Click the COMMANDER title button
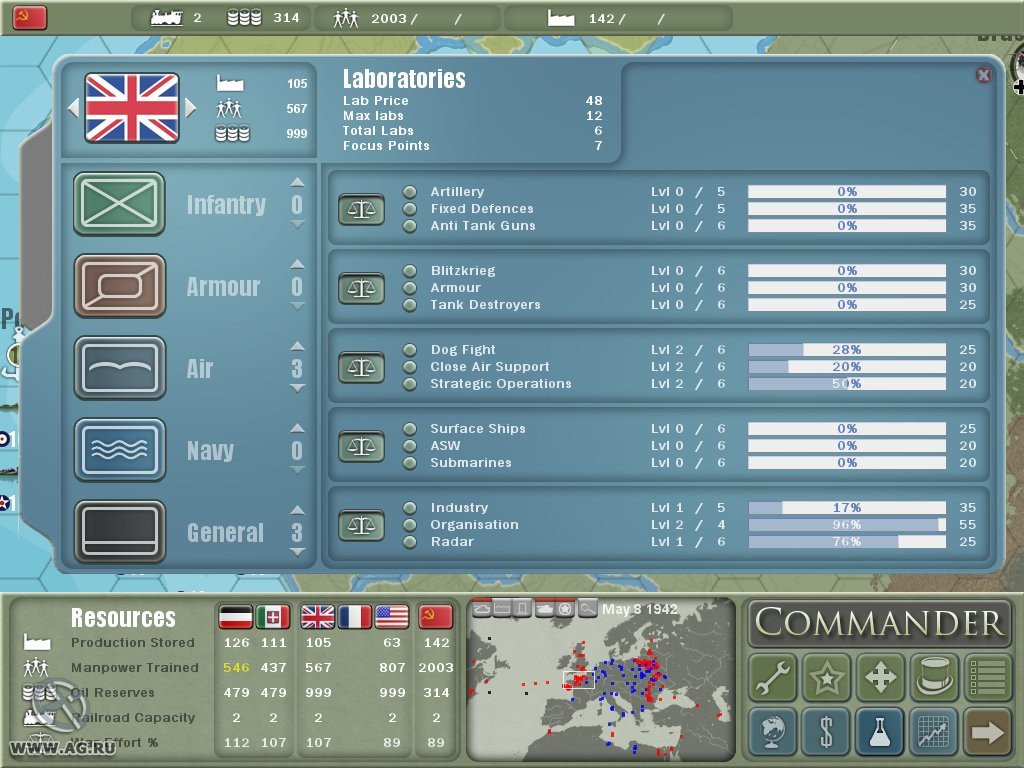 click(x=880, y=622)
